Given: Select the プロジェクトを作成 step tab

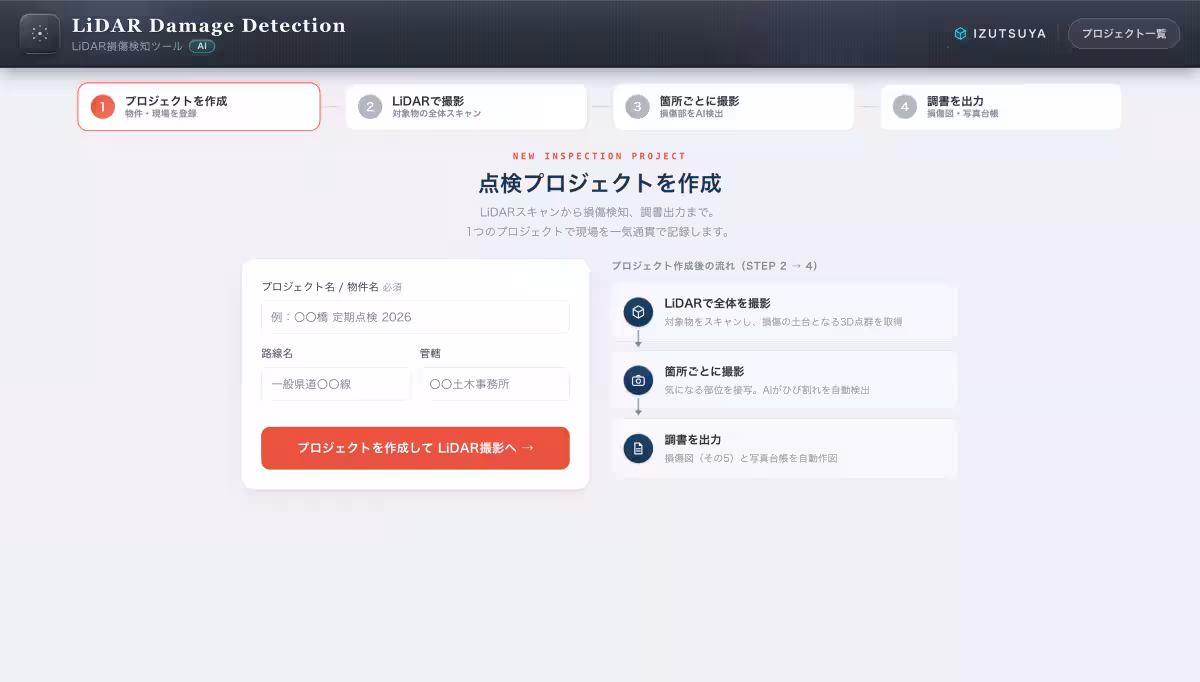Looking at the screenshot, I should tap(199, 107).
